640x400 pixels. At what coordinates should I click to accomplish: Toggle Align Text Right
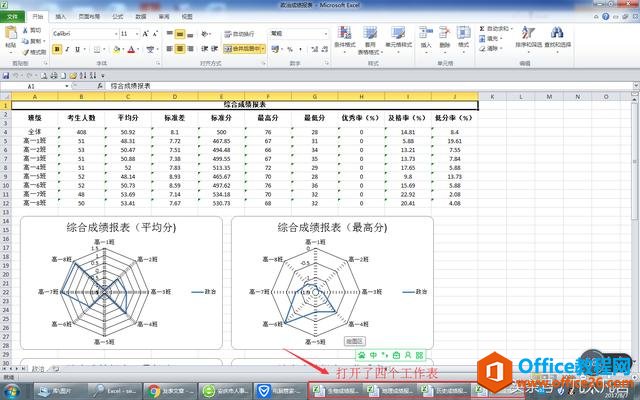(x=190, y=49)
